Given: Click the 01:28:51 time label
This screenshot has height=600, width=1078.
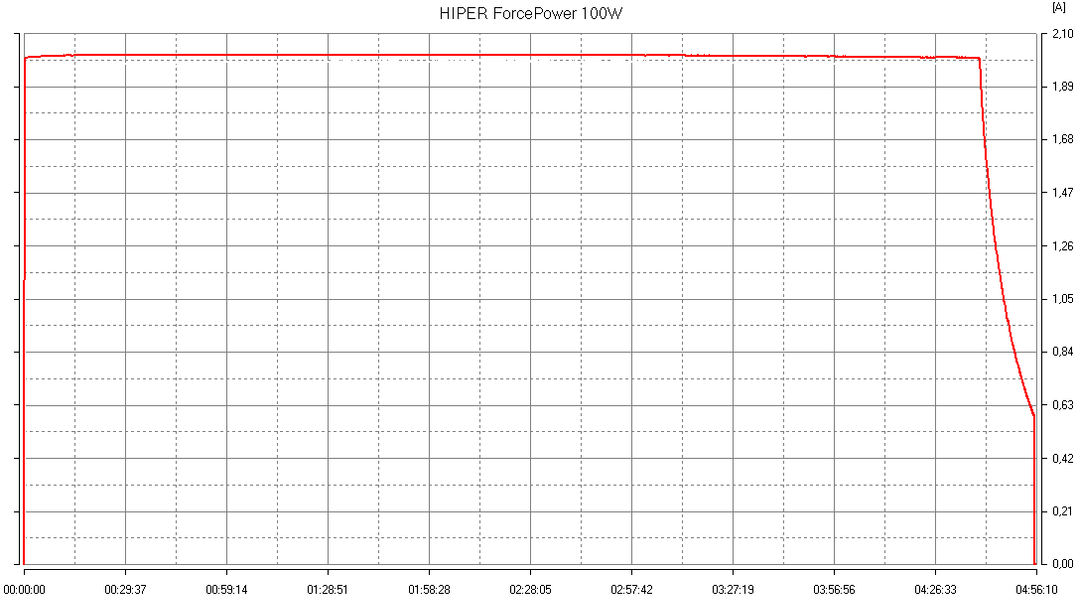Looking at the screenshot, I should coord(327,590).
